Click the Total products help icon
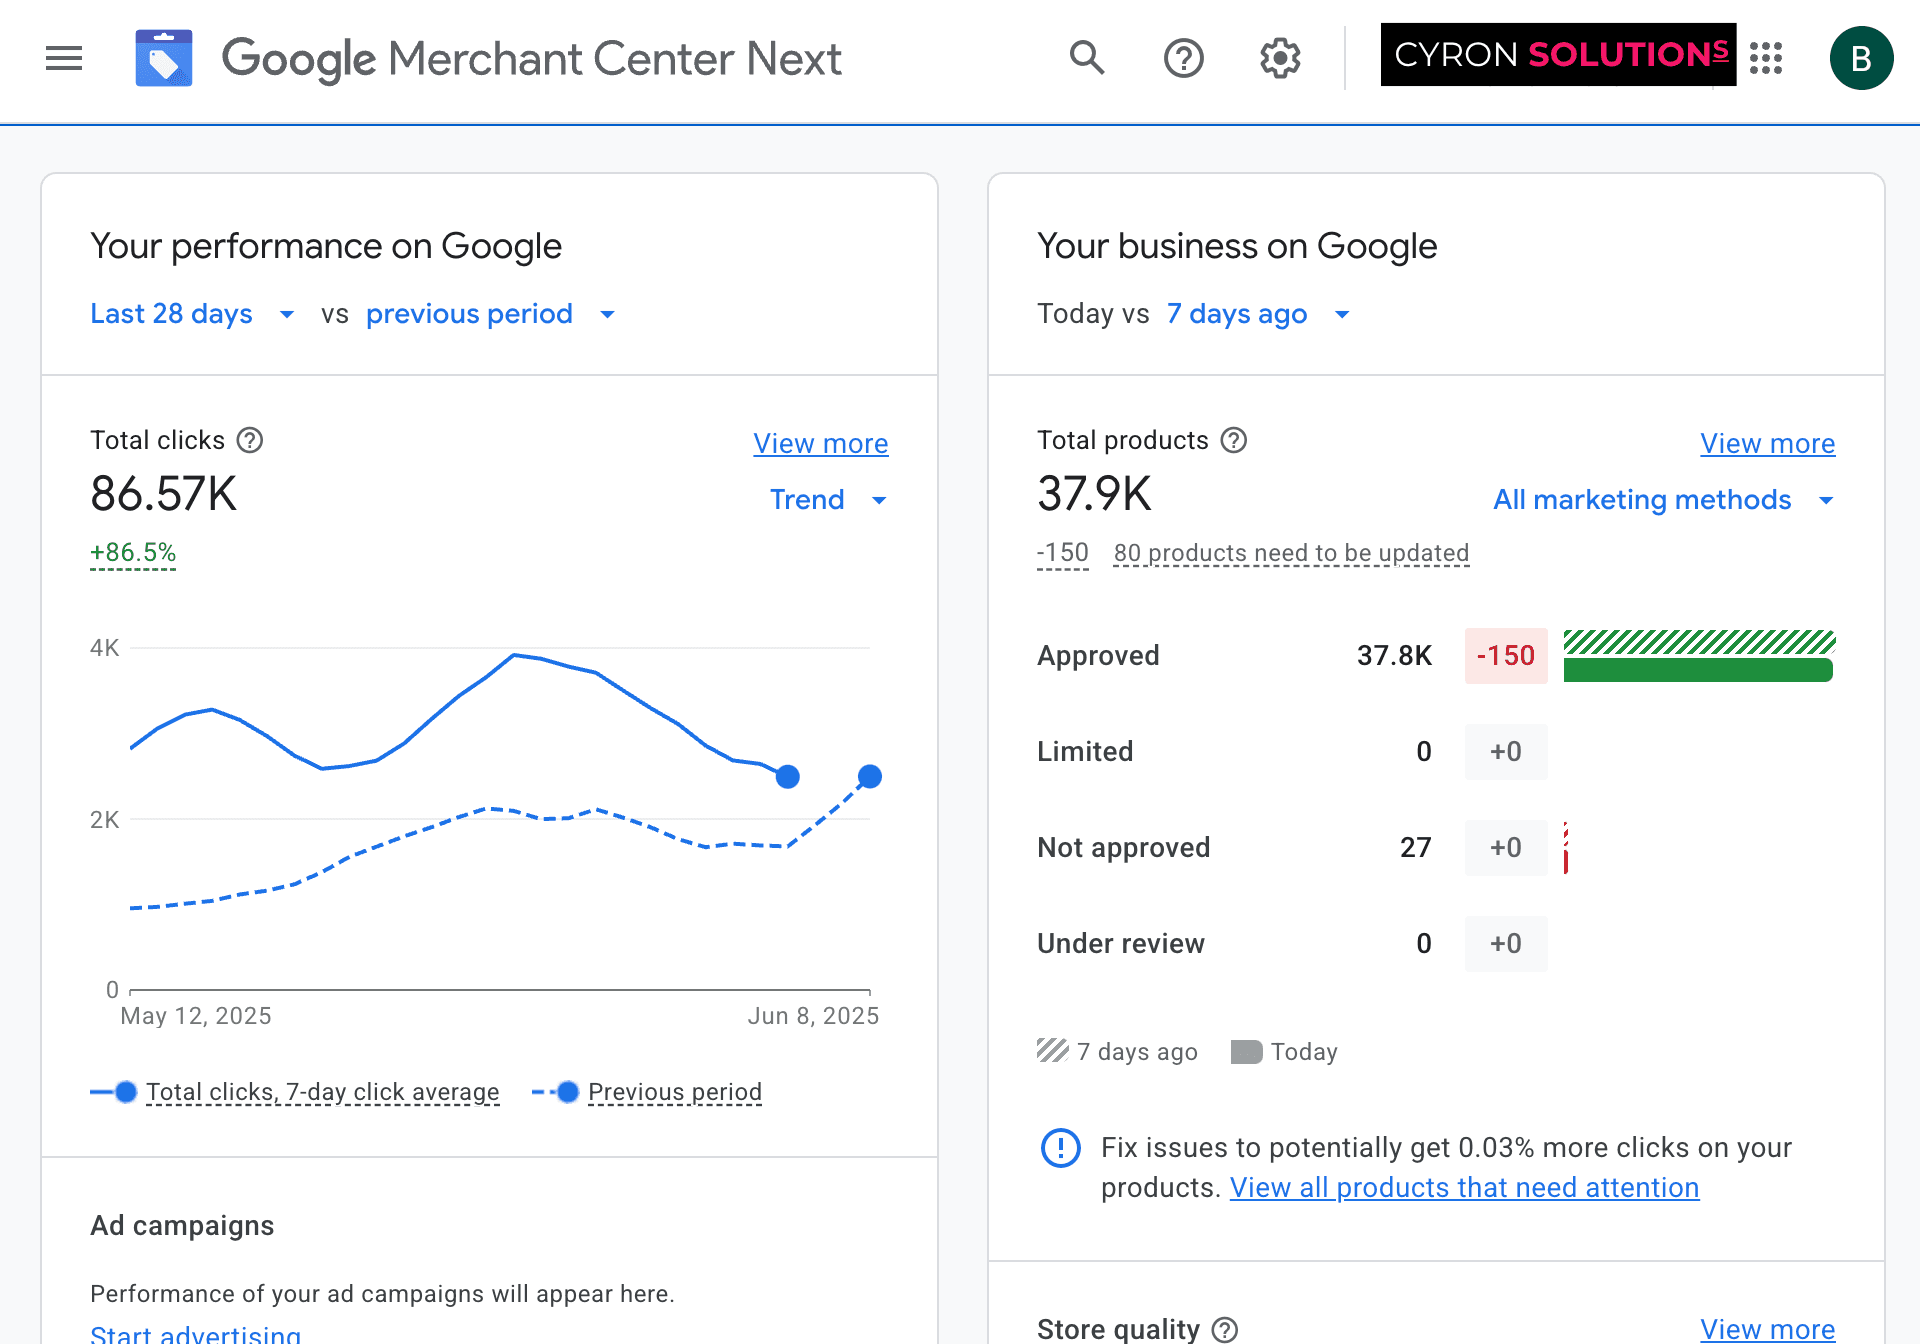Viewport: 1920px width, 1344px height. click(x=1234, y=440)
